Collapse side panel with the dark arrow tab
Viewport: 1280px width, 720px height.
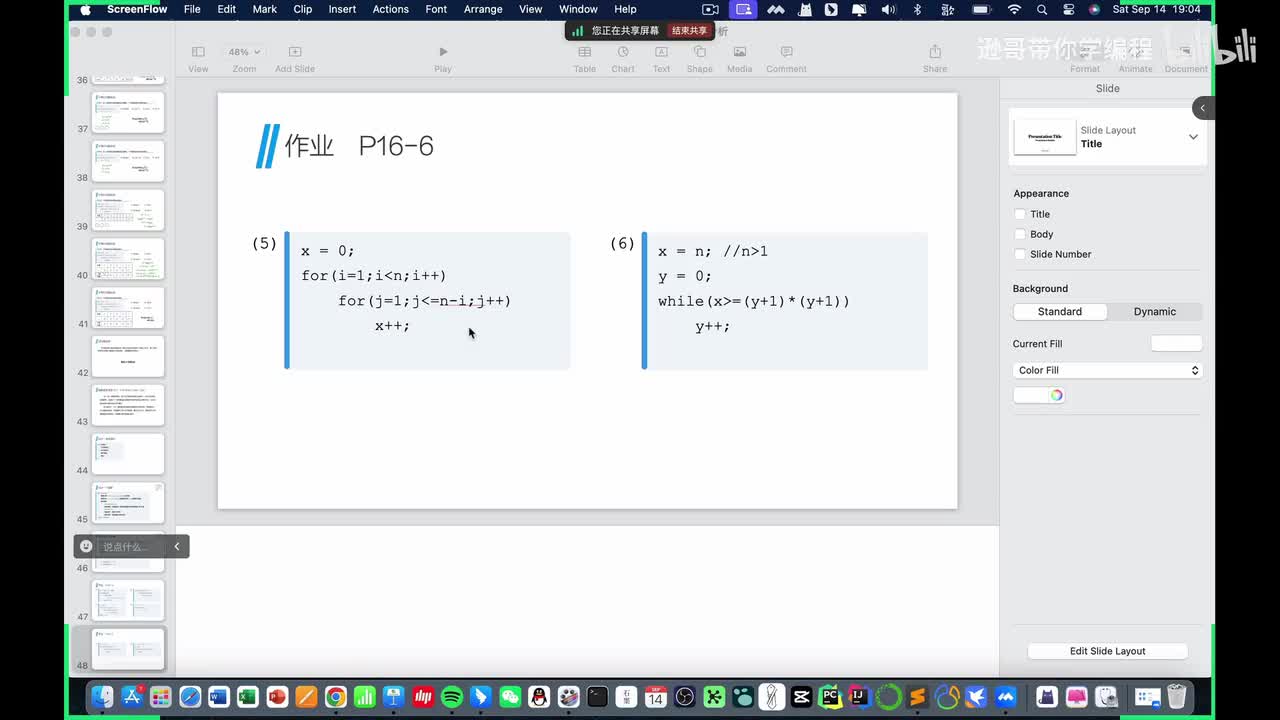[x=1203, y=108]
